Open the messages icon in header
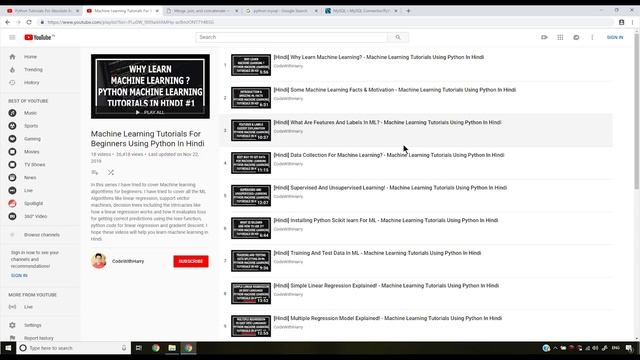Viewport: 640px width, 360px height. point(576,37)
